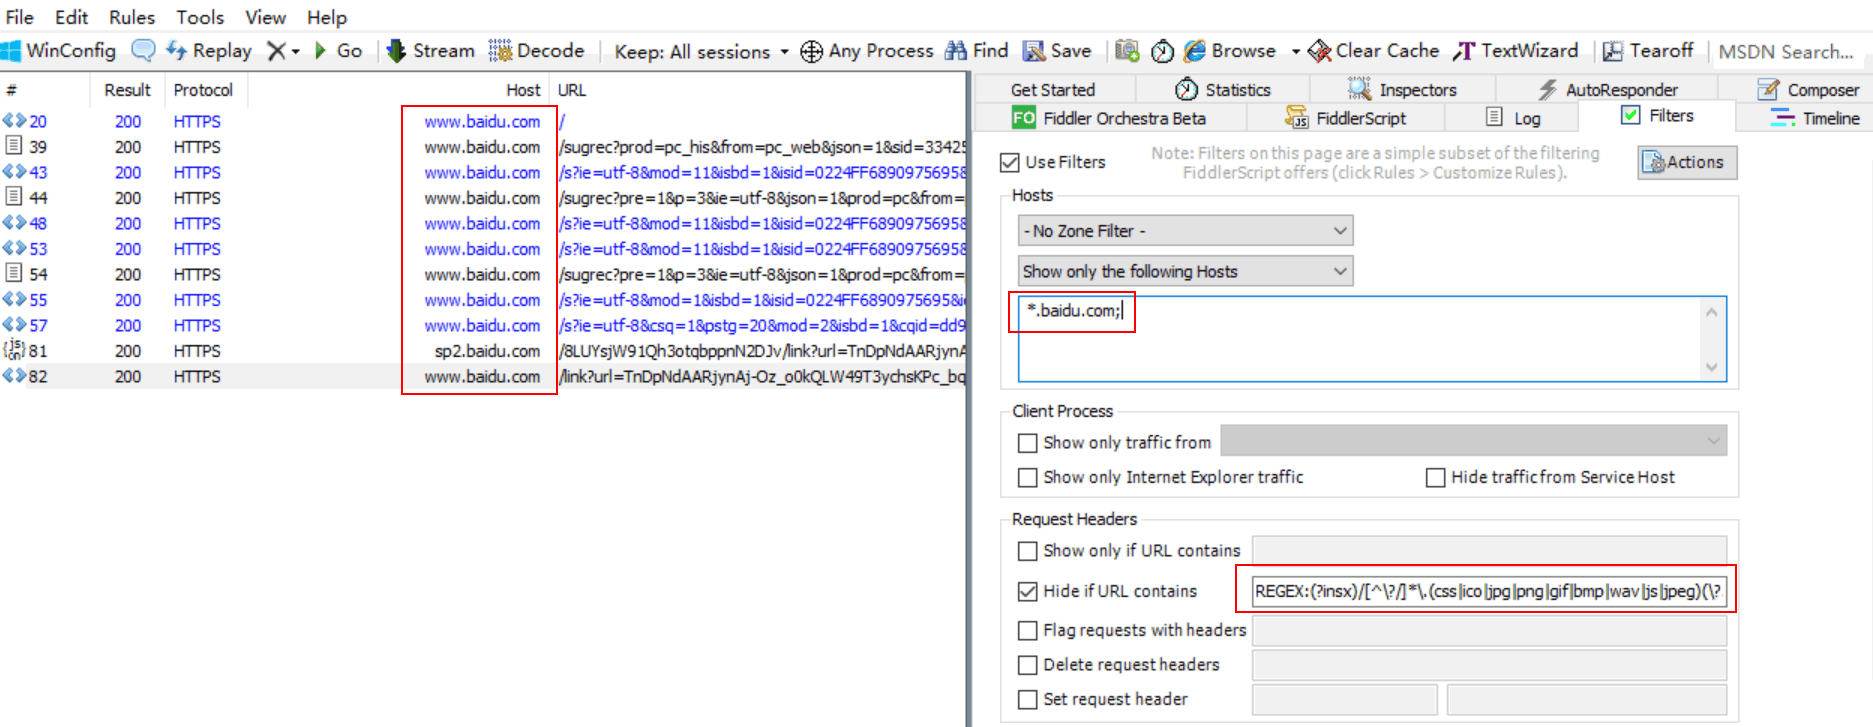The height and width of the screenshot is (727, 1873).
Task: Click the MSDN Search box
Action: (x=1789, y=51)
